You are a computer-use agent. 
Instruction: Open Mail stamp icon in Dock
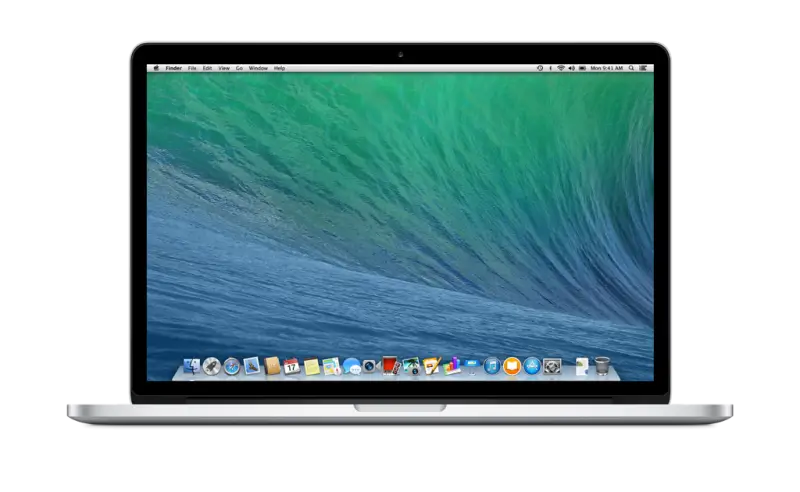point(252,365)
